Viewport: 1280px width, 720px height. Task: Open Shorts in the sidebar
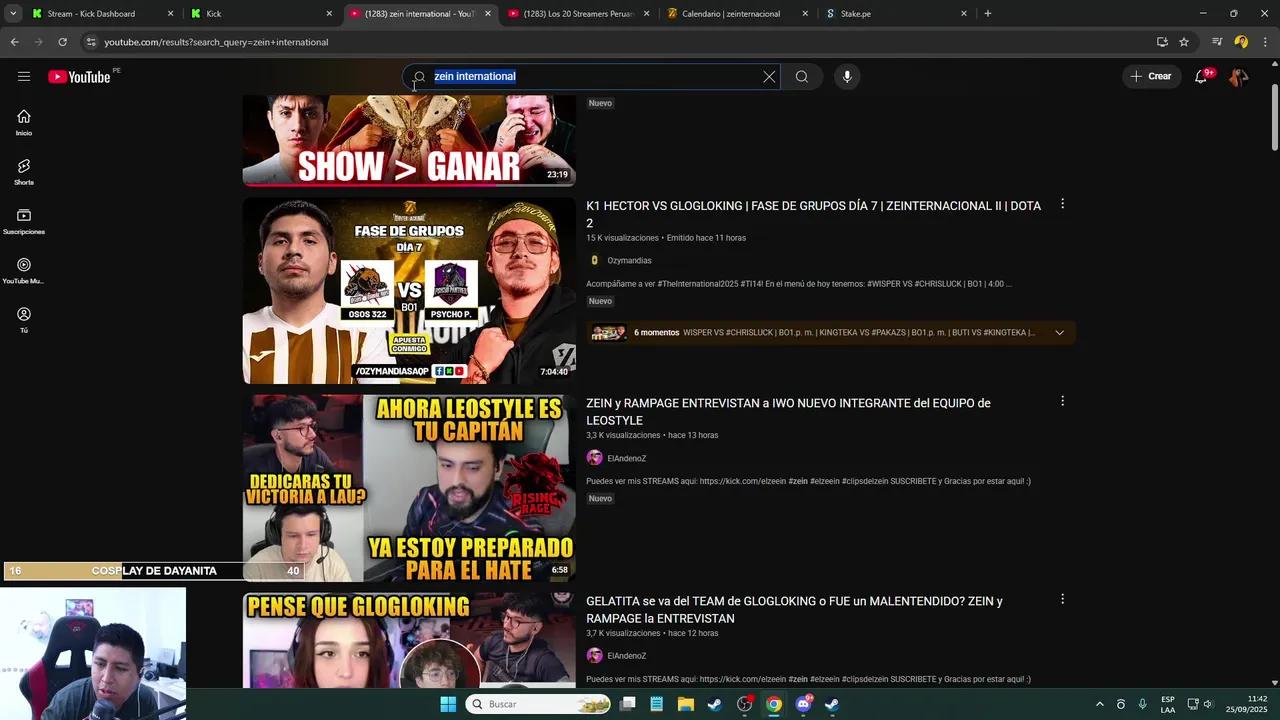click(x=24, y=172)
